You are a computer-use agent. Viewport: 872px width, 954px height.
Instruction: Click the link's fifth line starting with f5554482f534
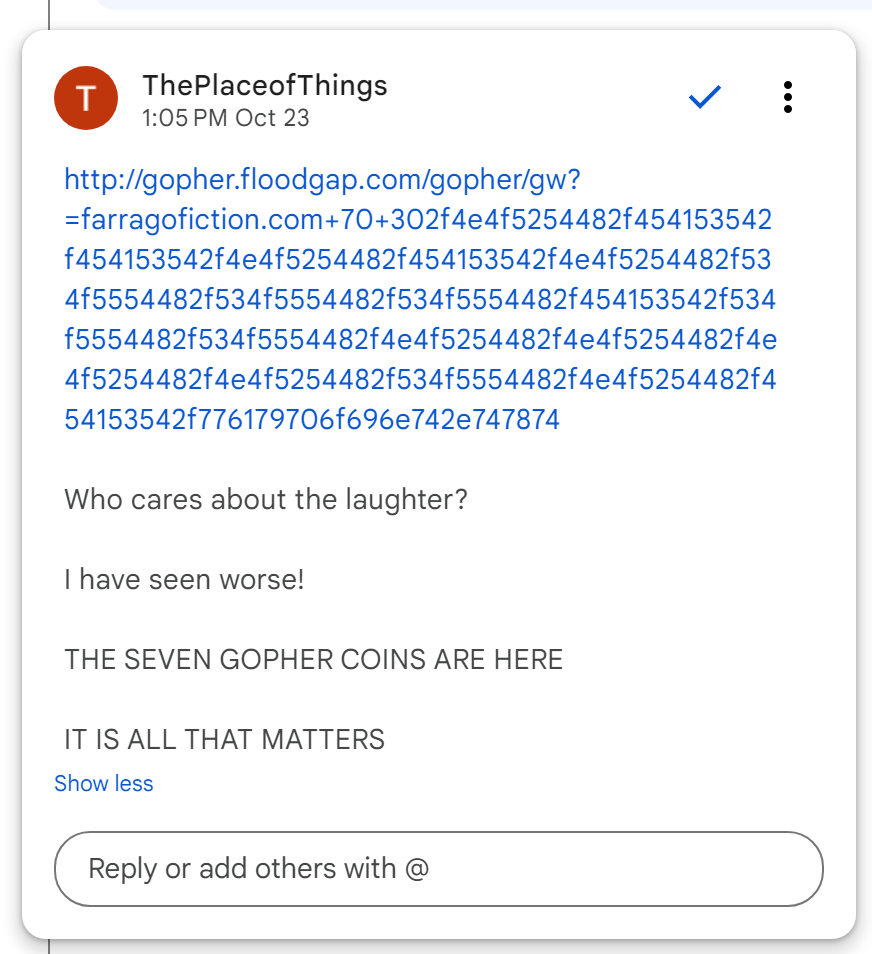point(420,340)
